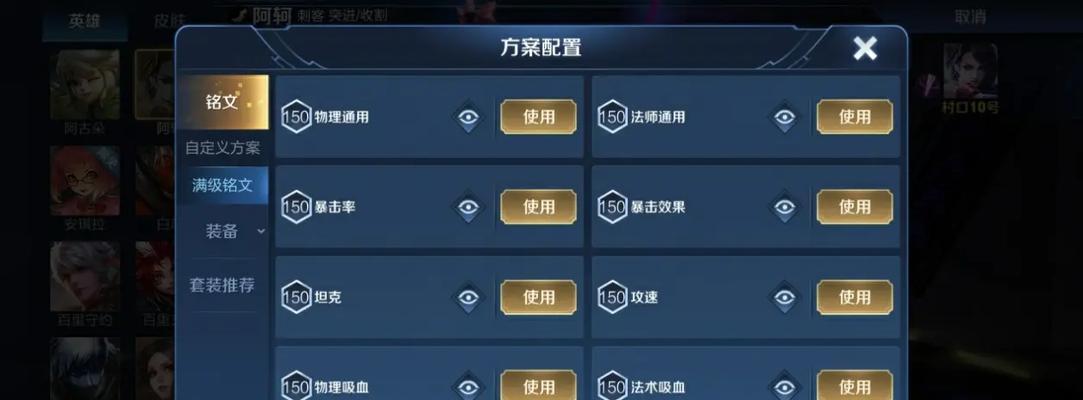Click the eye icon beside 物理吸血

pos(468,387)
